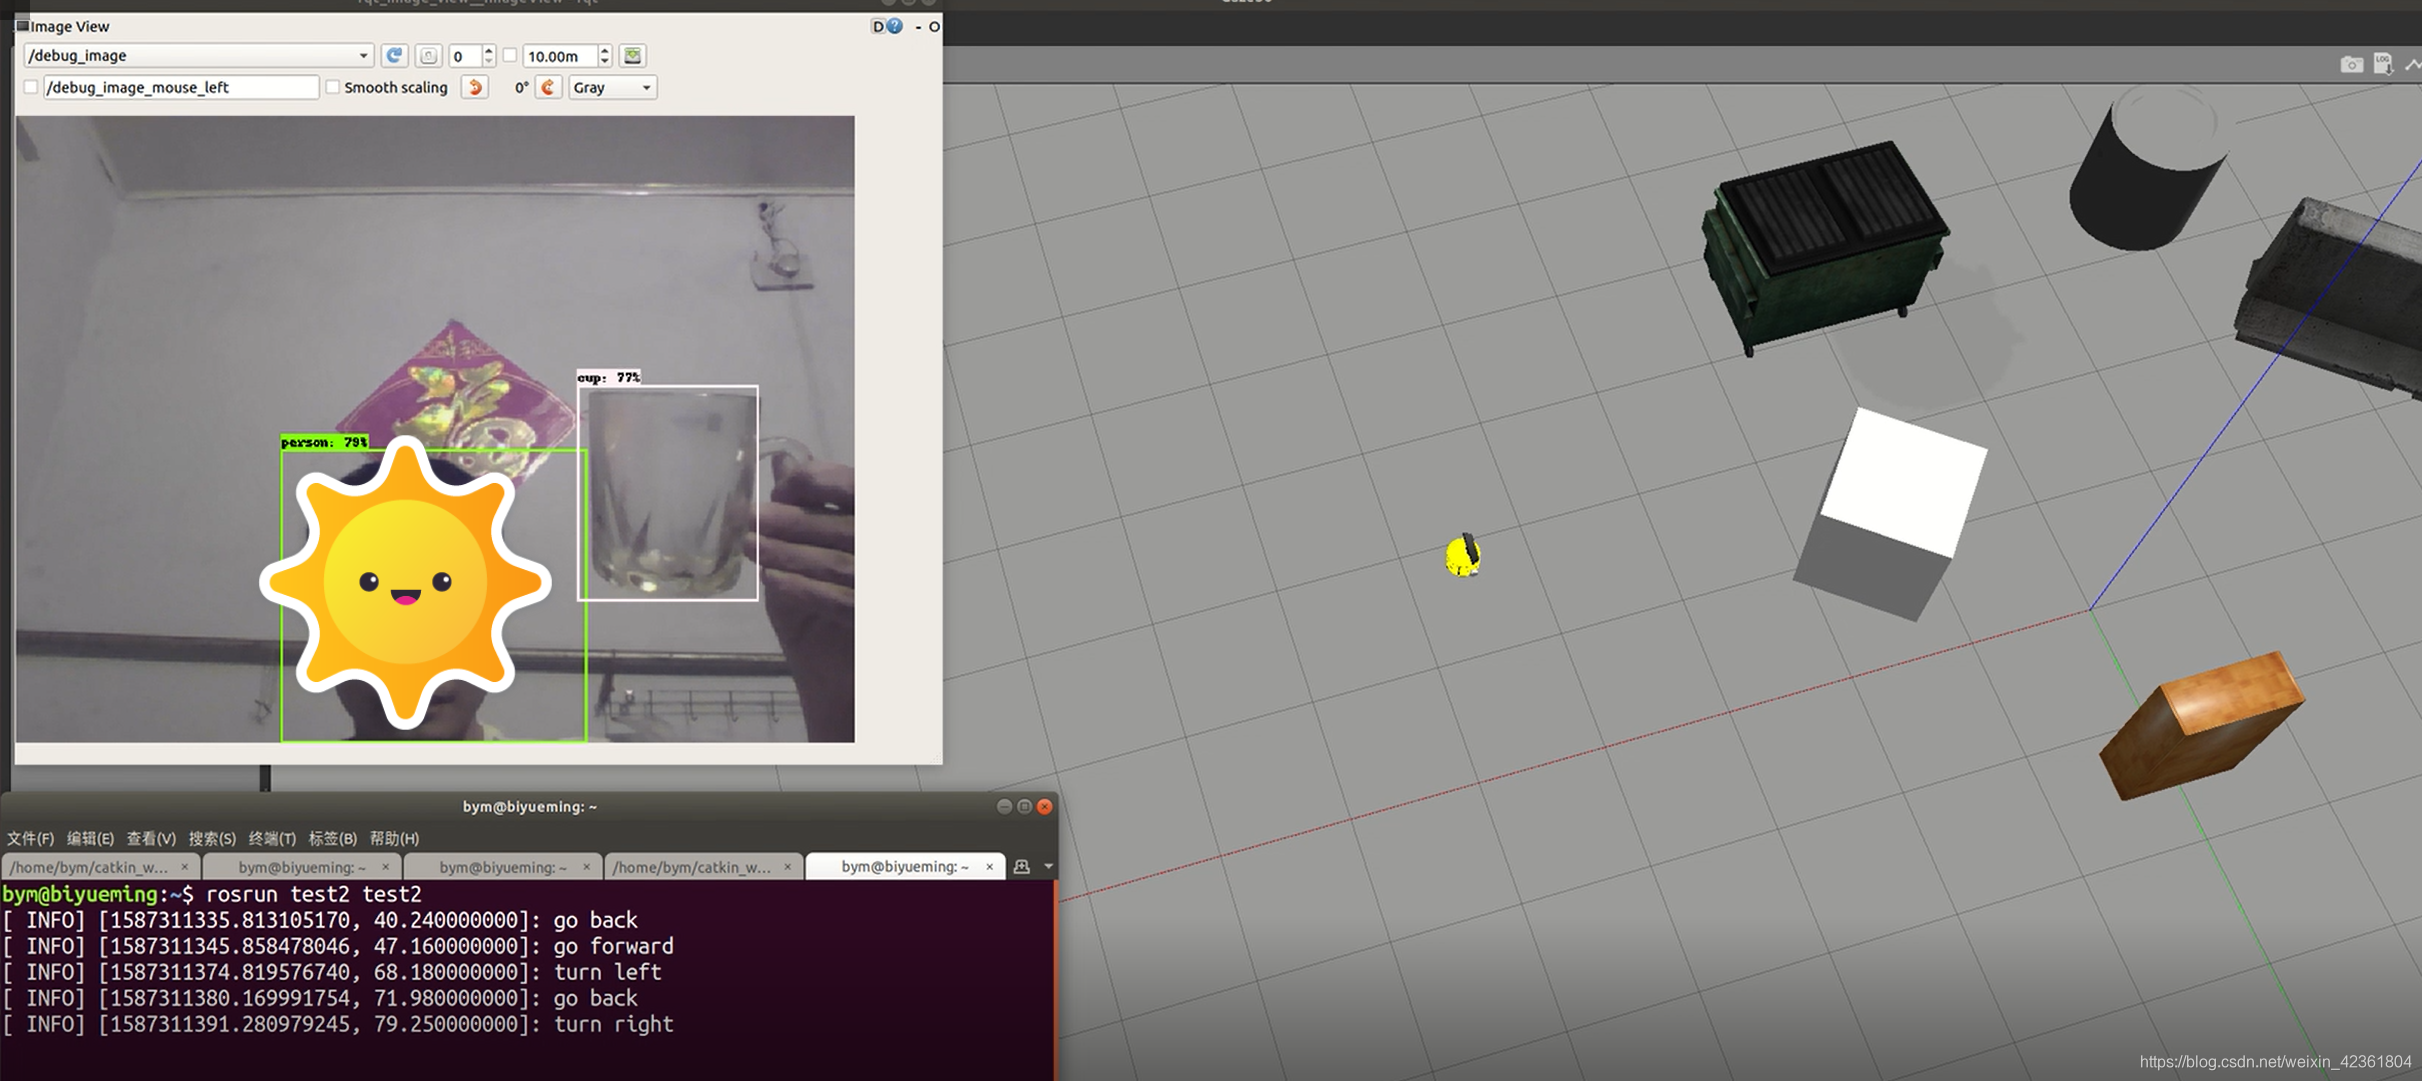Click the 'turn left' log line

pyautogui.click(x=332, y=972)
